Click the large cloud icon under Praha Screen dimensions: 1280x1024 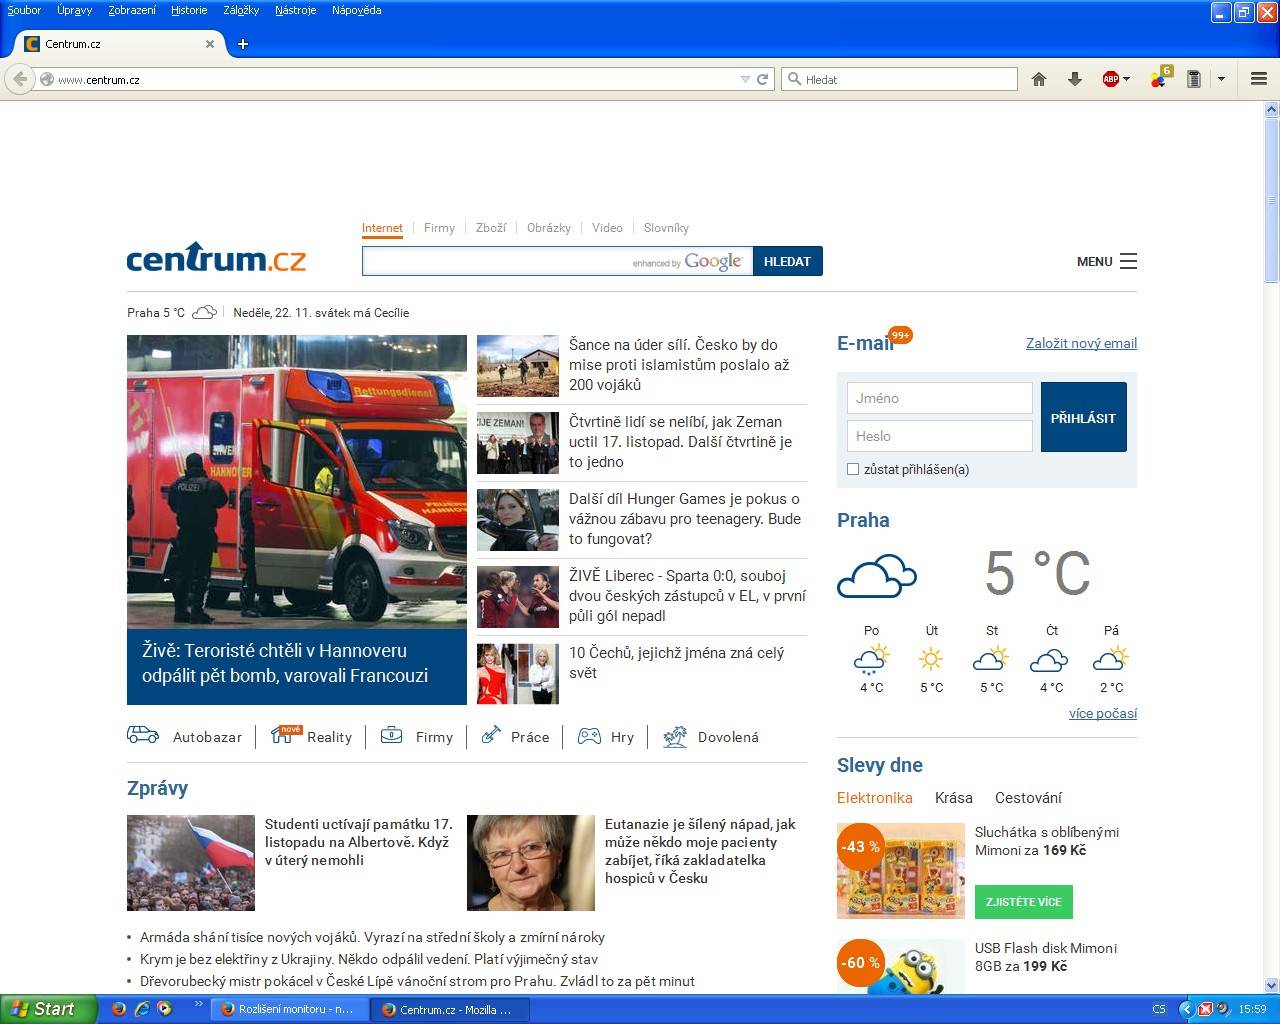pos(877,575)
